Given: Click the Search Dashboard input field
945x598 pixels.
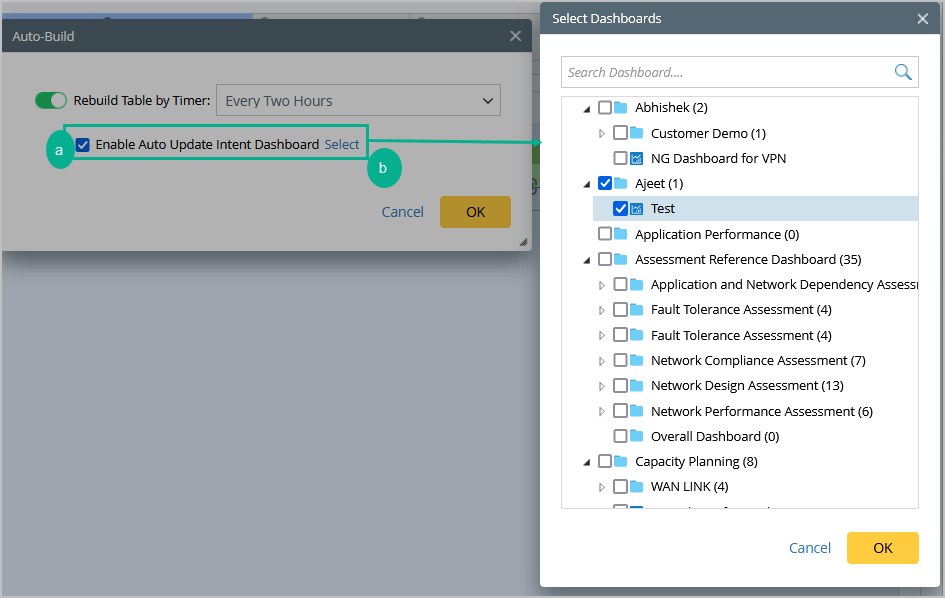Looking at the screenshot, I should click(727, 72).
